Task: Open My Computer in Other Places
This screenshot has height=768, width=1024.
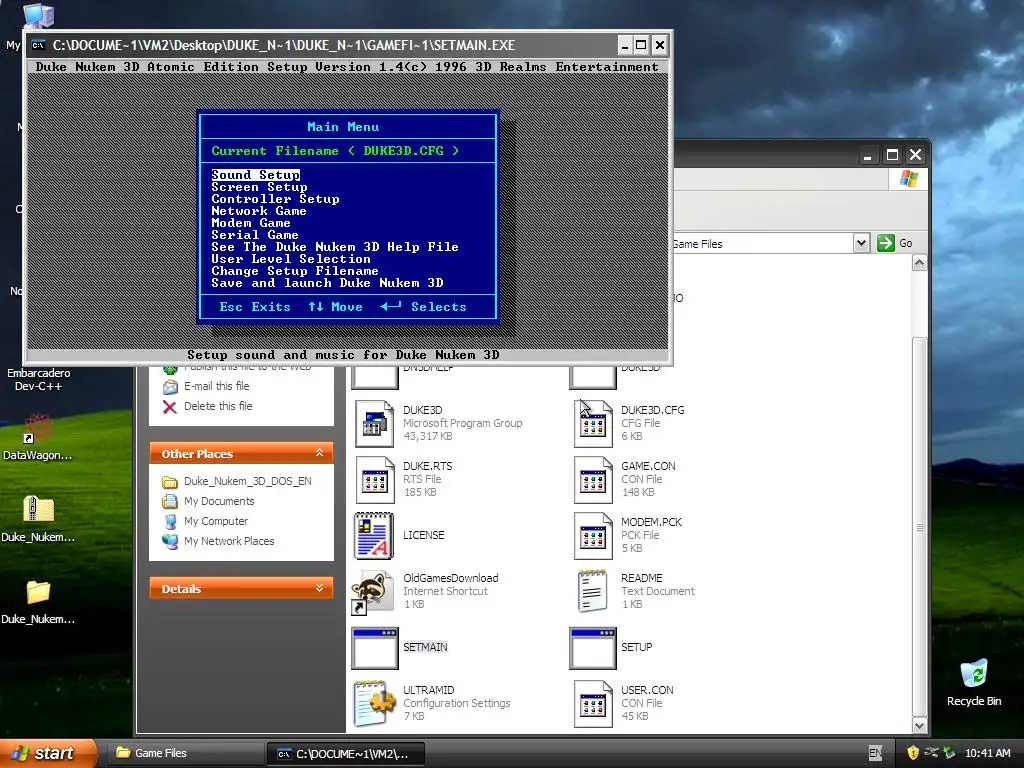Action: point(216,521)
